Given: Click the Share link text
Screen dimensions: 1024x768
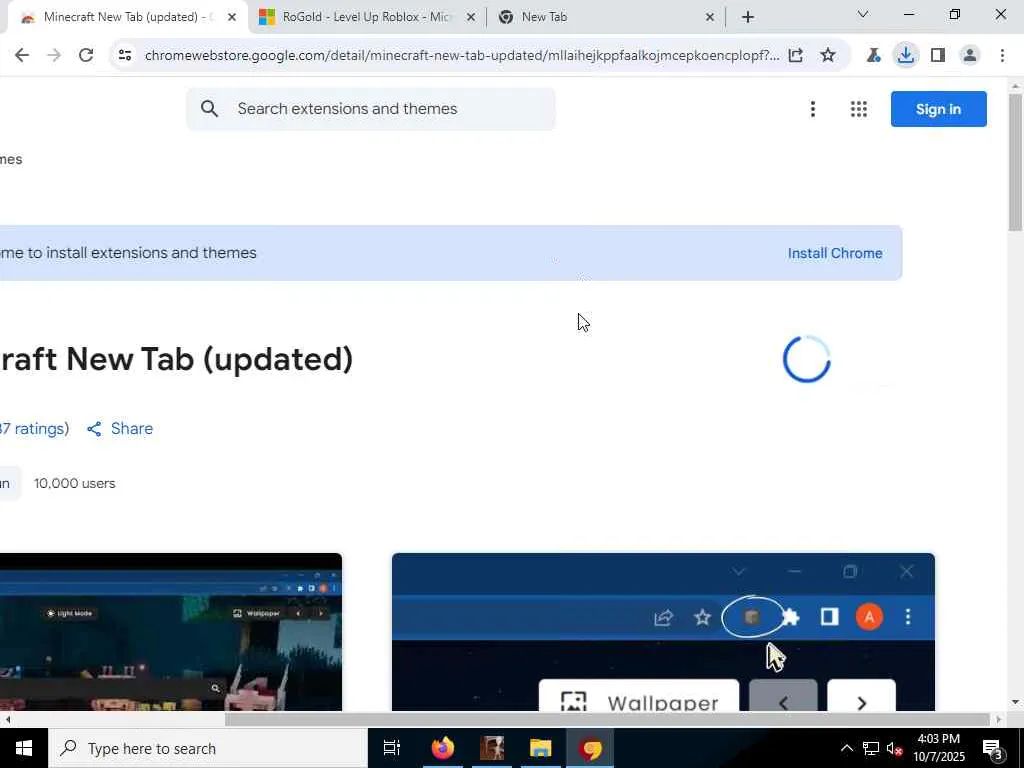Looking at the screenshot, I should click(x=132, y=429).
